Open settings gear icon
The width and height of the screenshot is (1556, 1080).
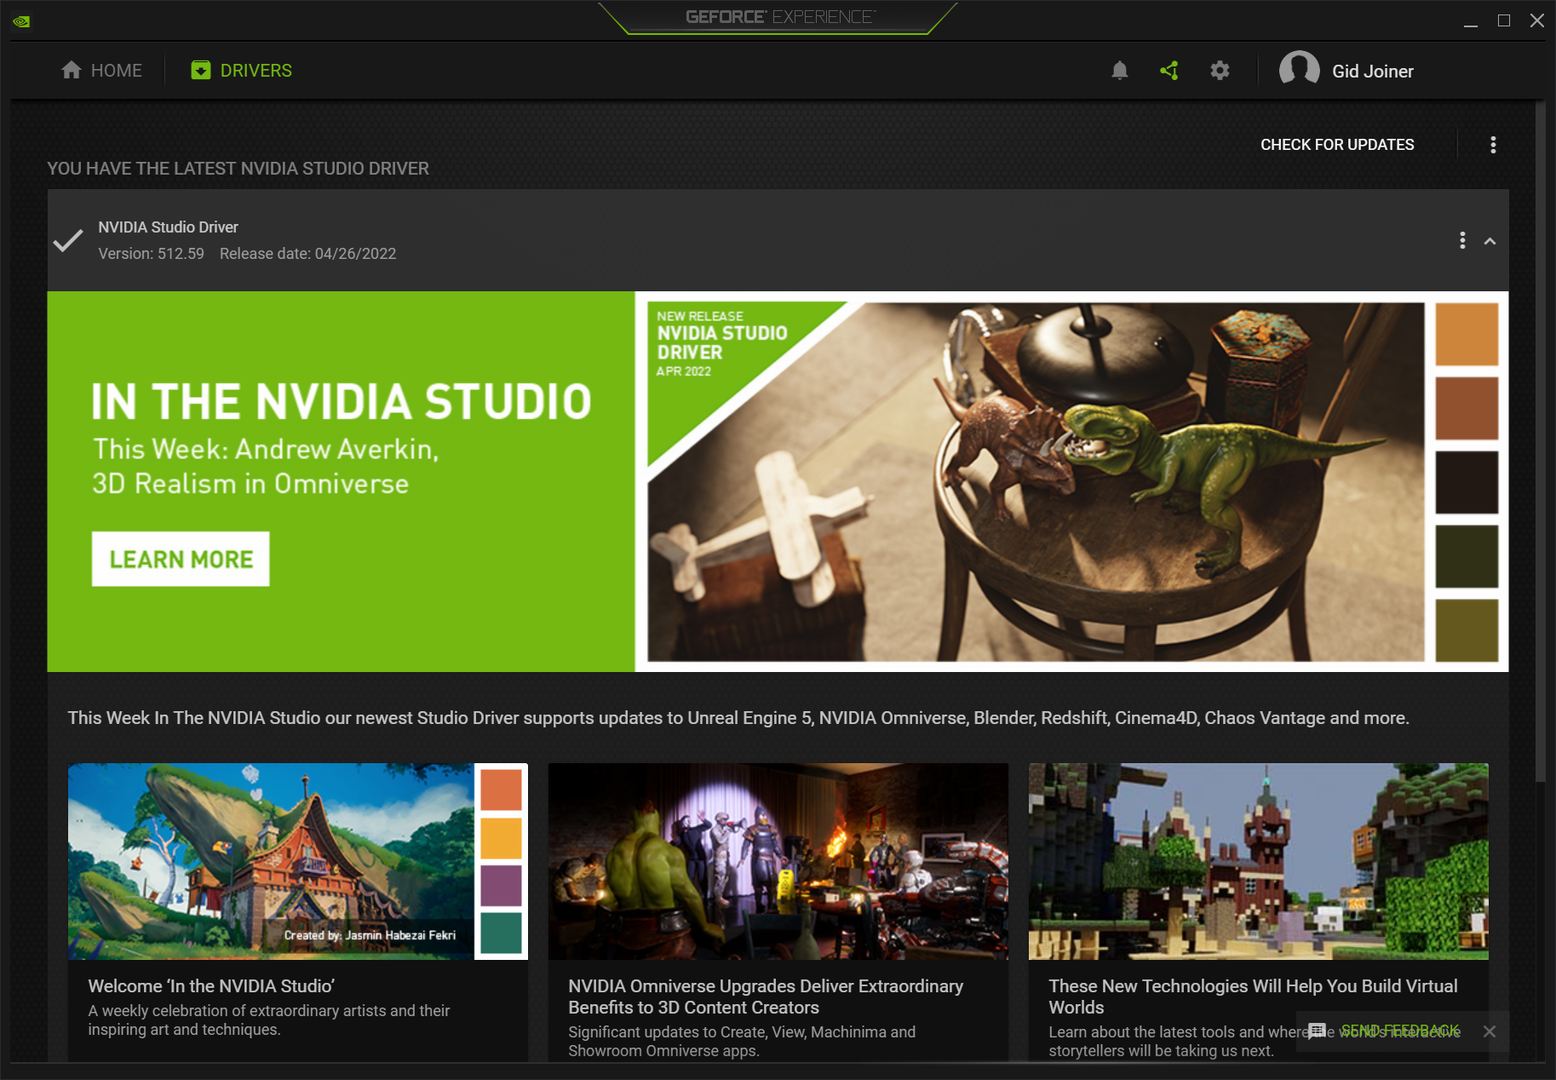[1220, 70]
